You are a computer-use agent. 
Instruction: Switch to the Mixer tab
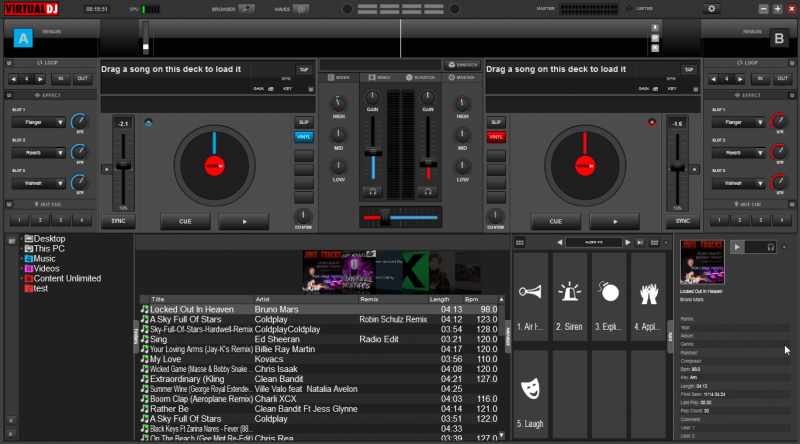339,78
